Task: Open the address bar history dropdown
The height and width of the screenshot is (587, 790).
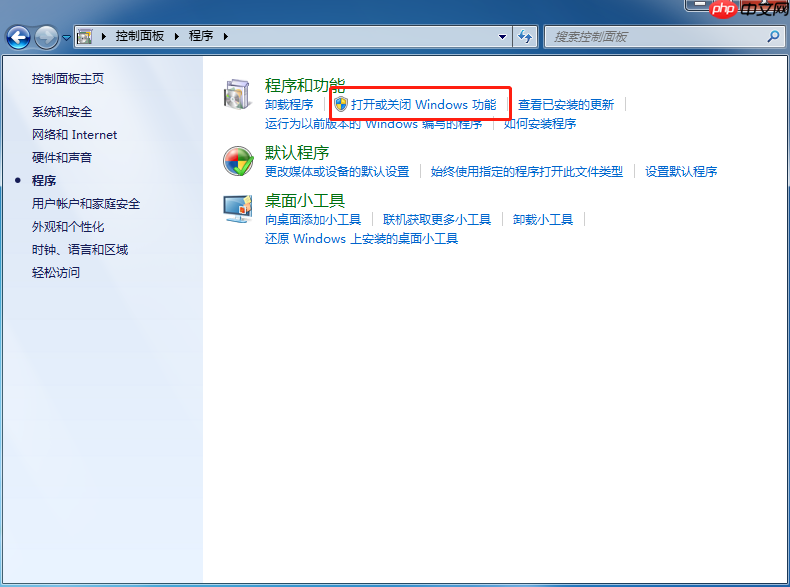Action: (502, 37)
